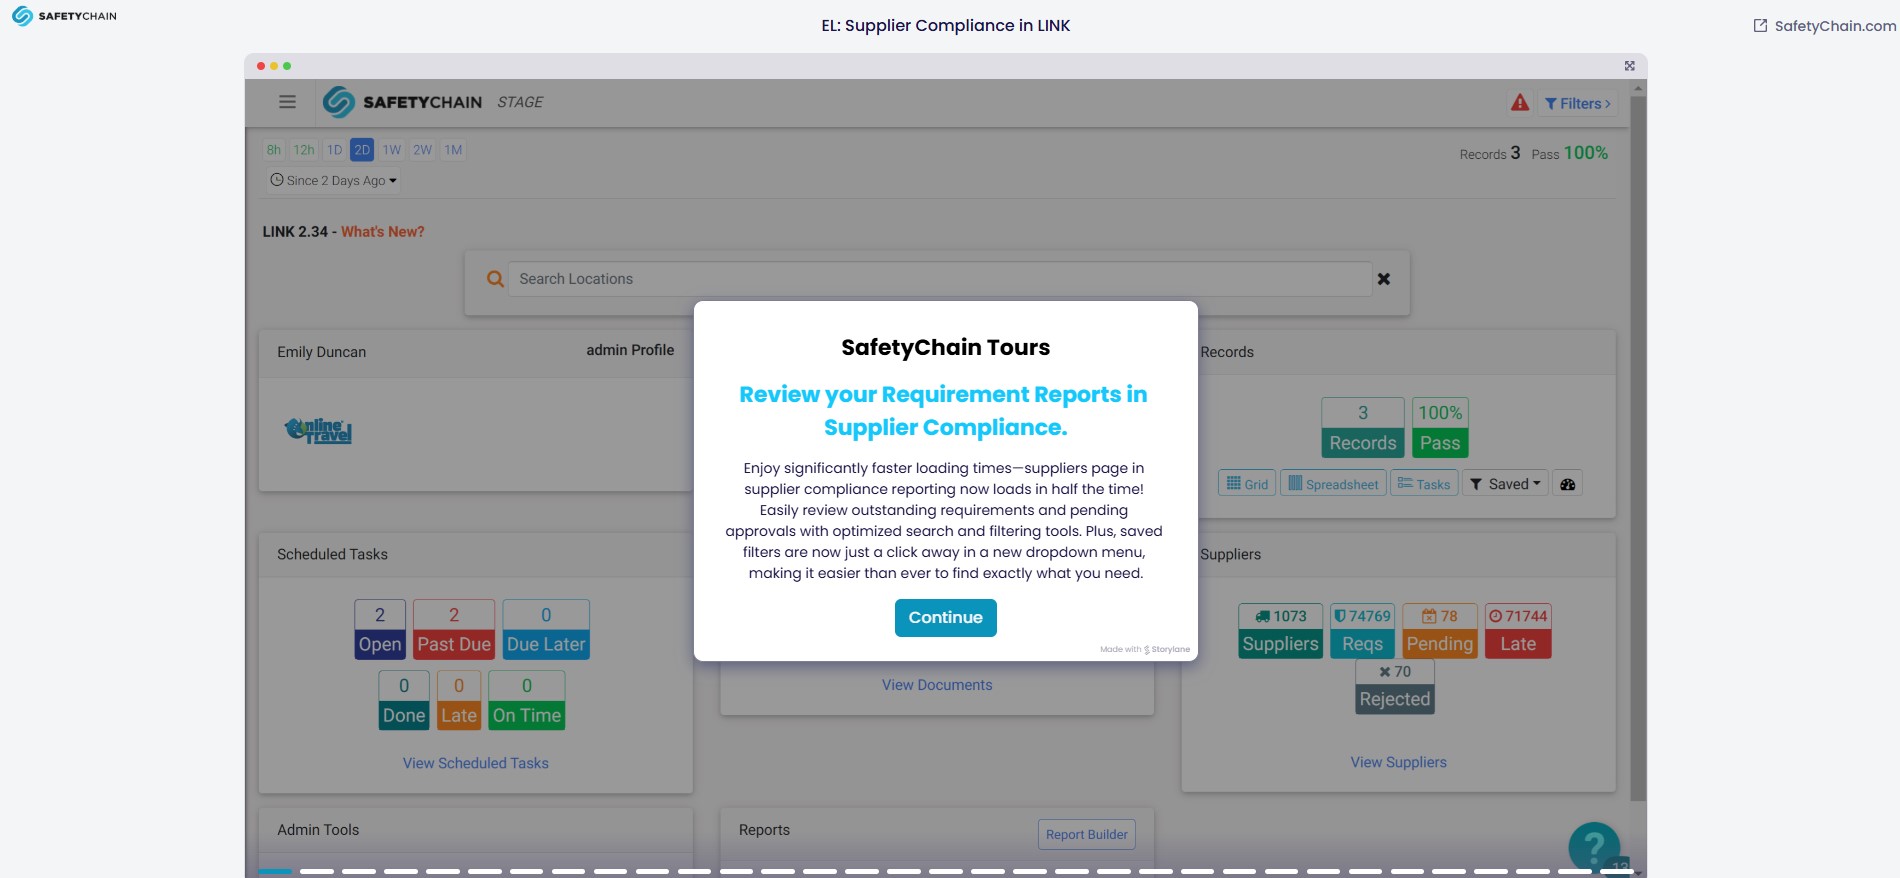1900x878 pixels.
Task: Click the 100% Pass tile
Action: tap(1440, 428)
